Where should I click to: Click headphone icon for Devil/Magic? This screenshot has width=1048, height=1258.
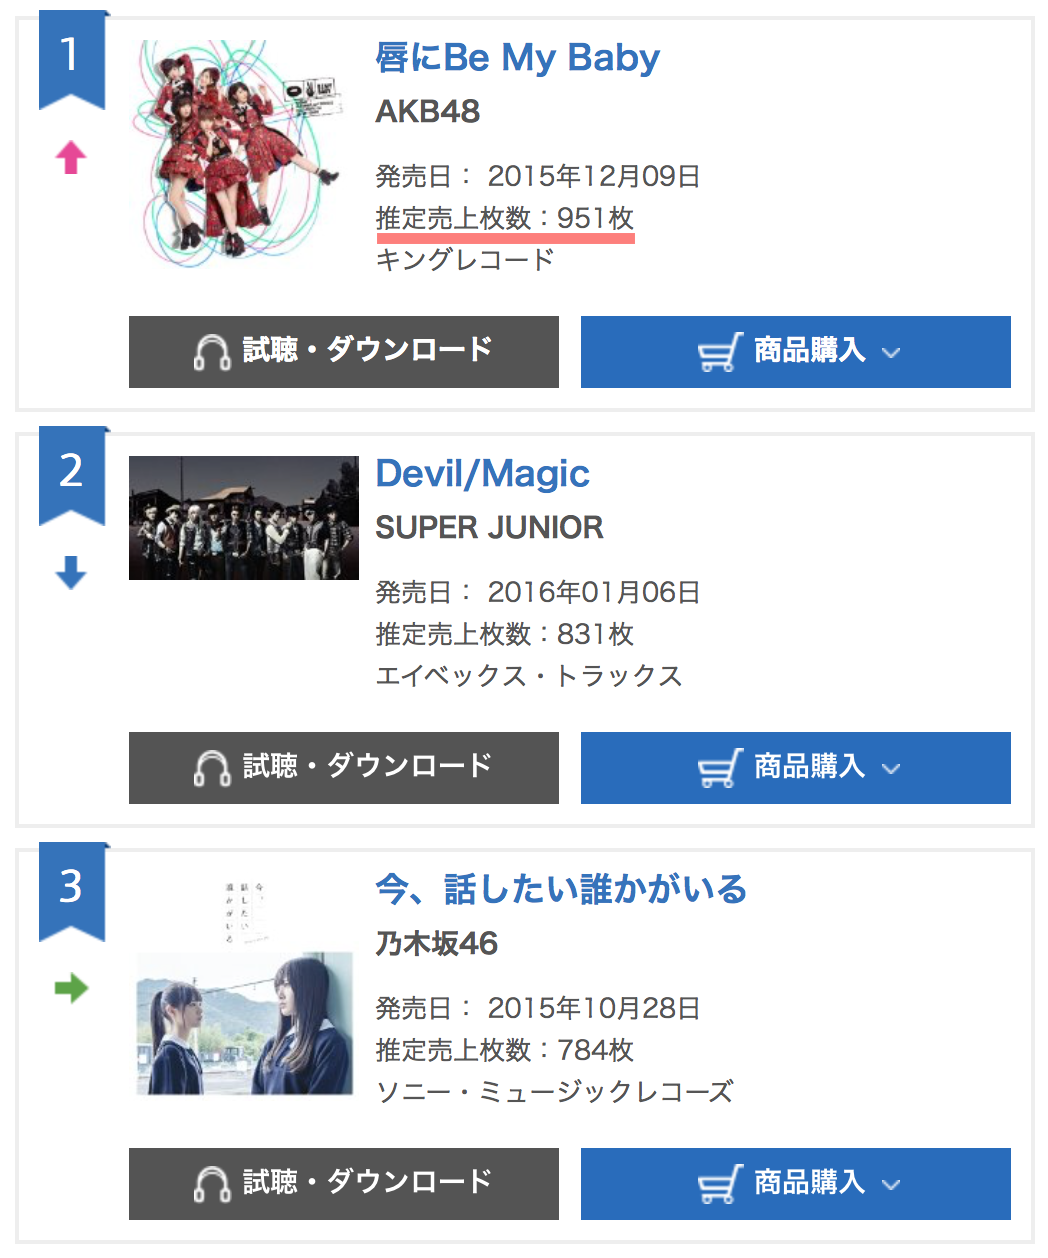[x=212, y=768]
